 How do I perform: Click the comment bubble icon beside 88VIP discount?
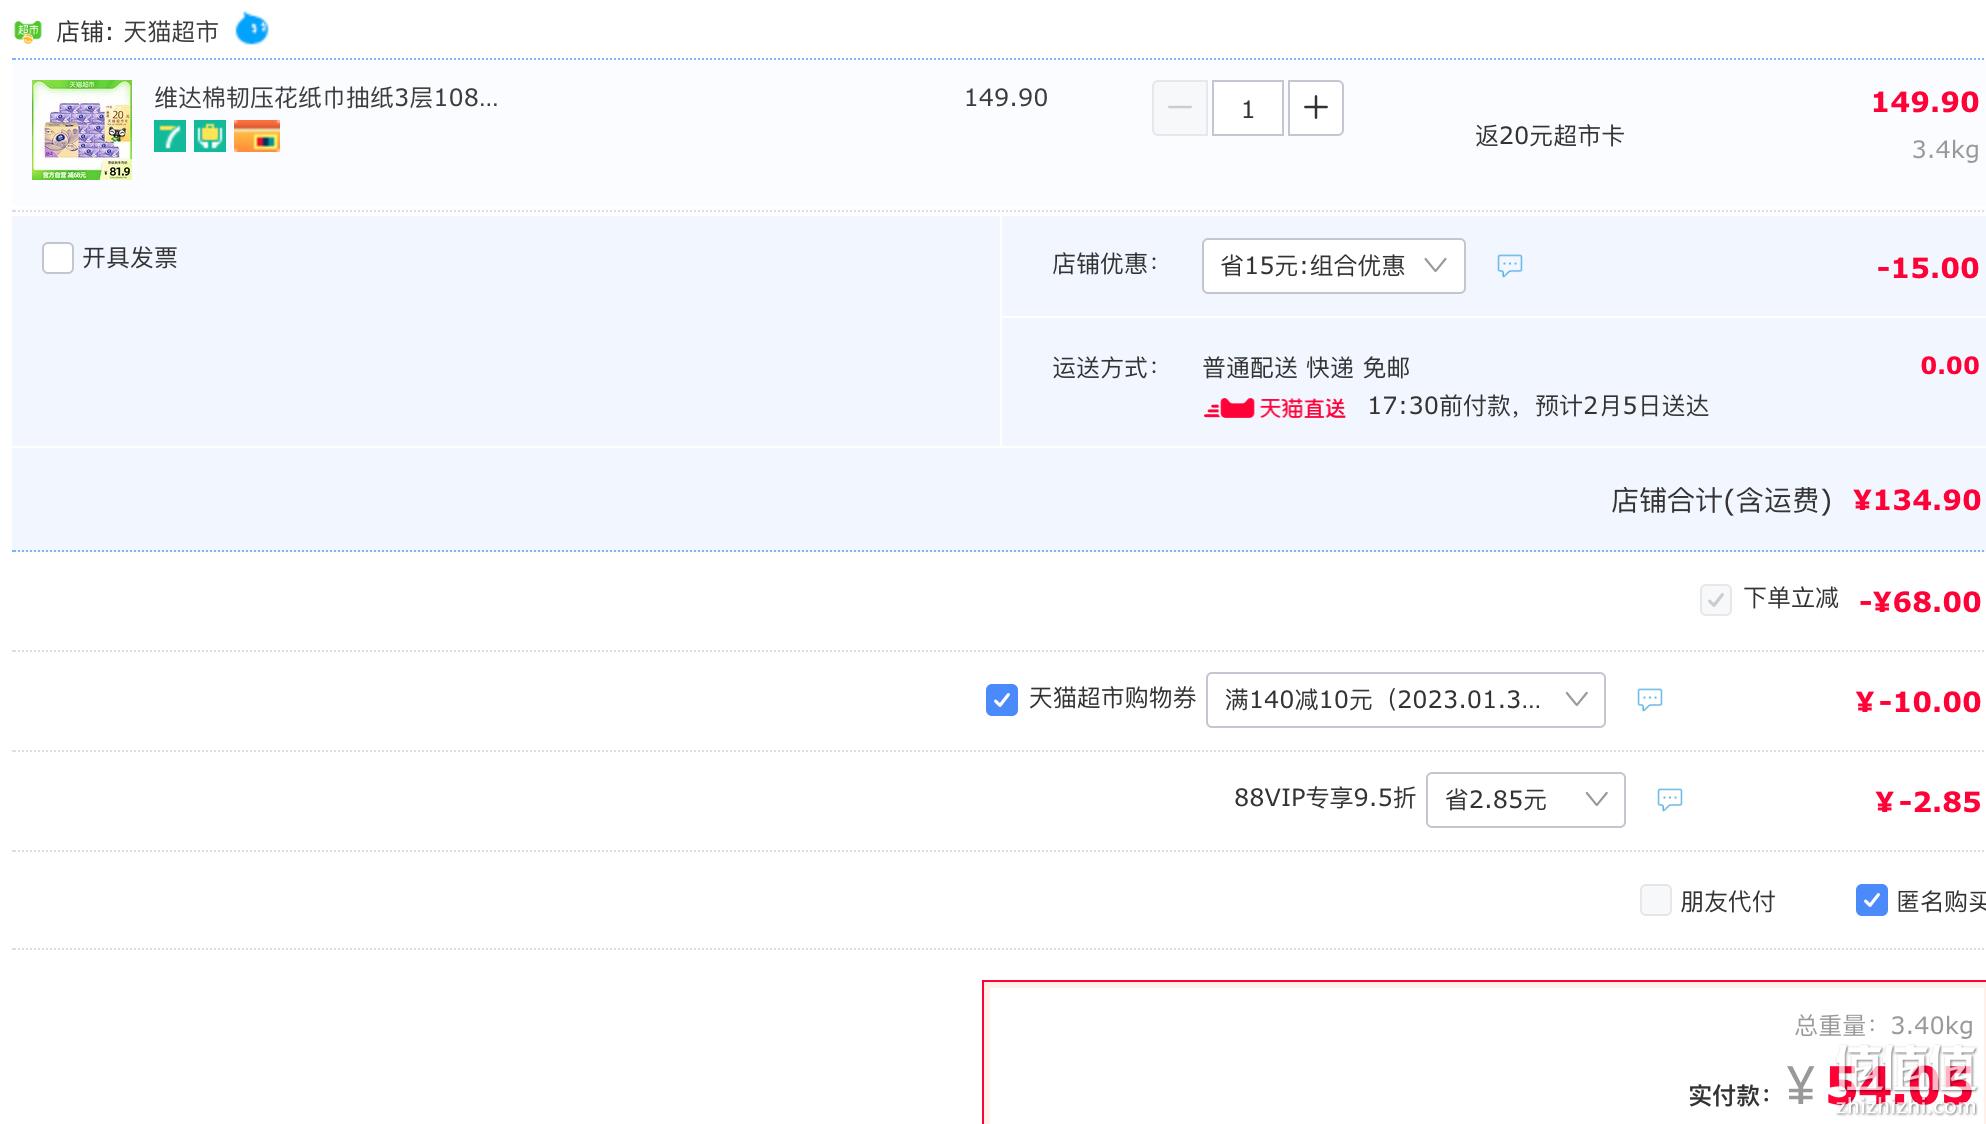[1670, 799]
